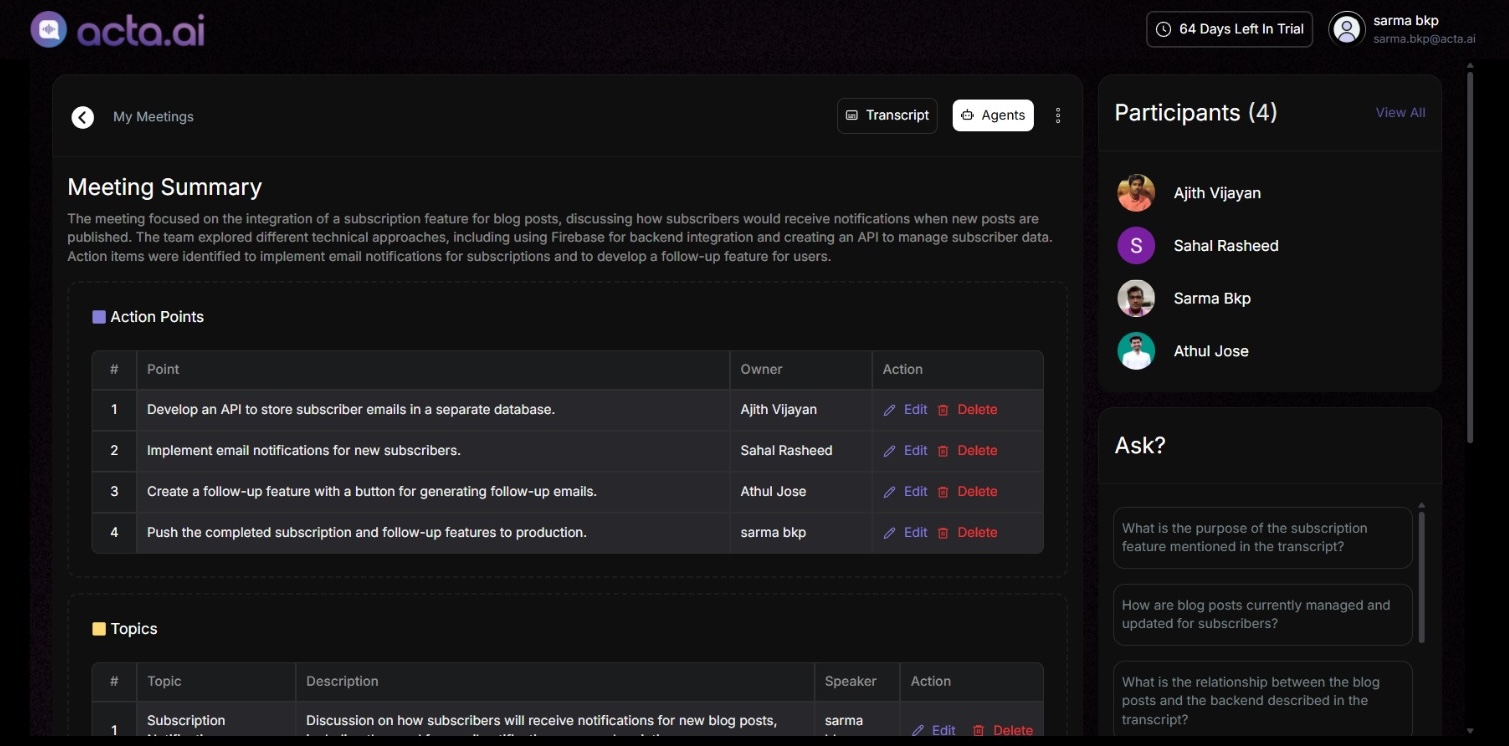The width and height of the screenshot is (1509, 746).
Task: Click the back arrow beside My Meetings
Action: click(x=83, y=117)
